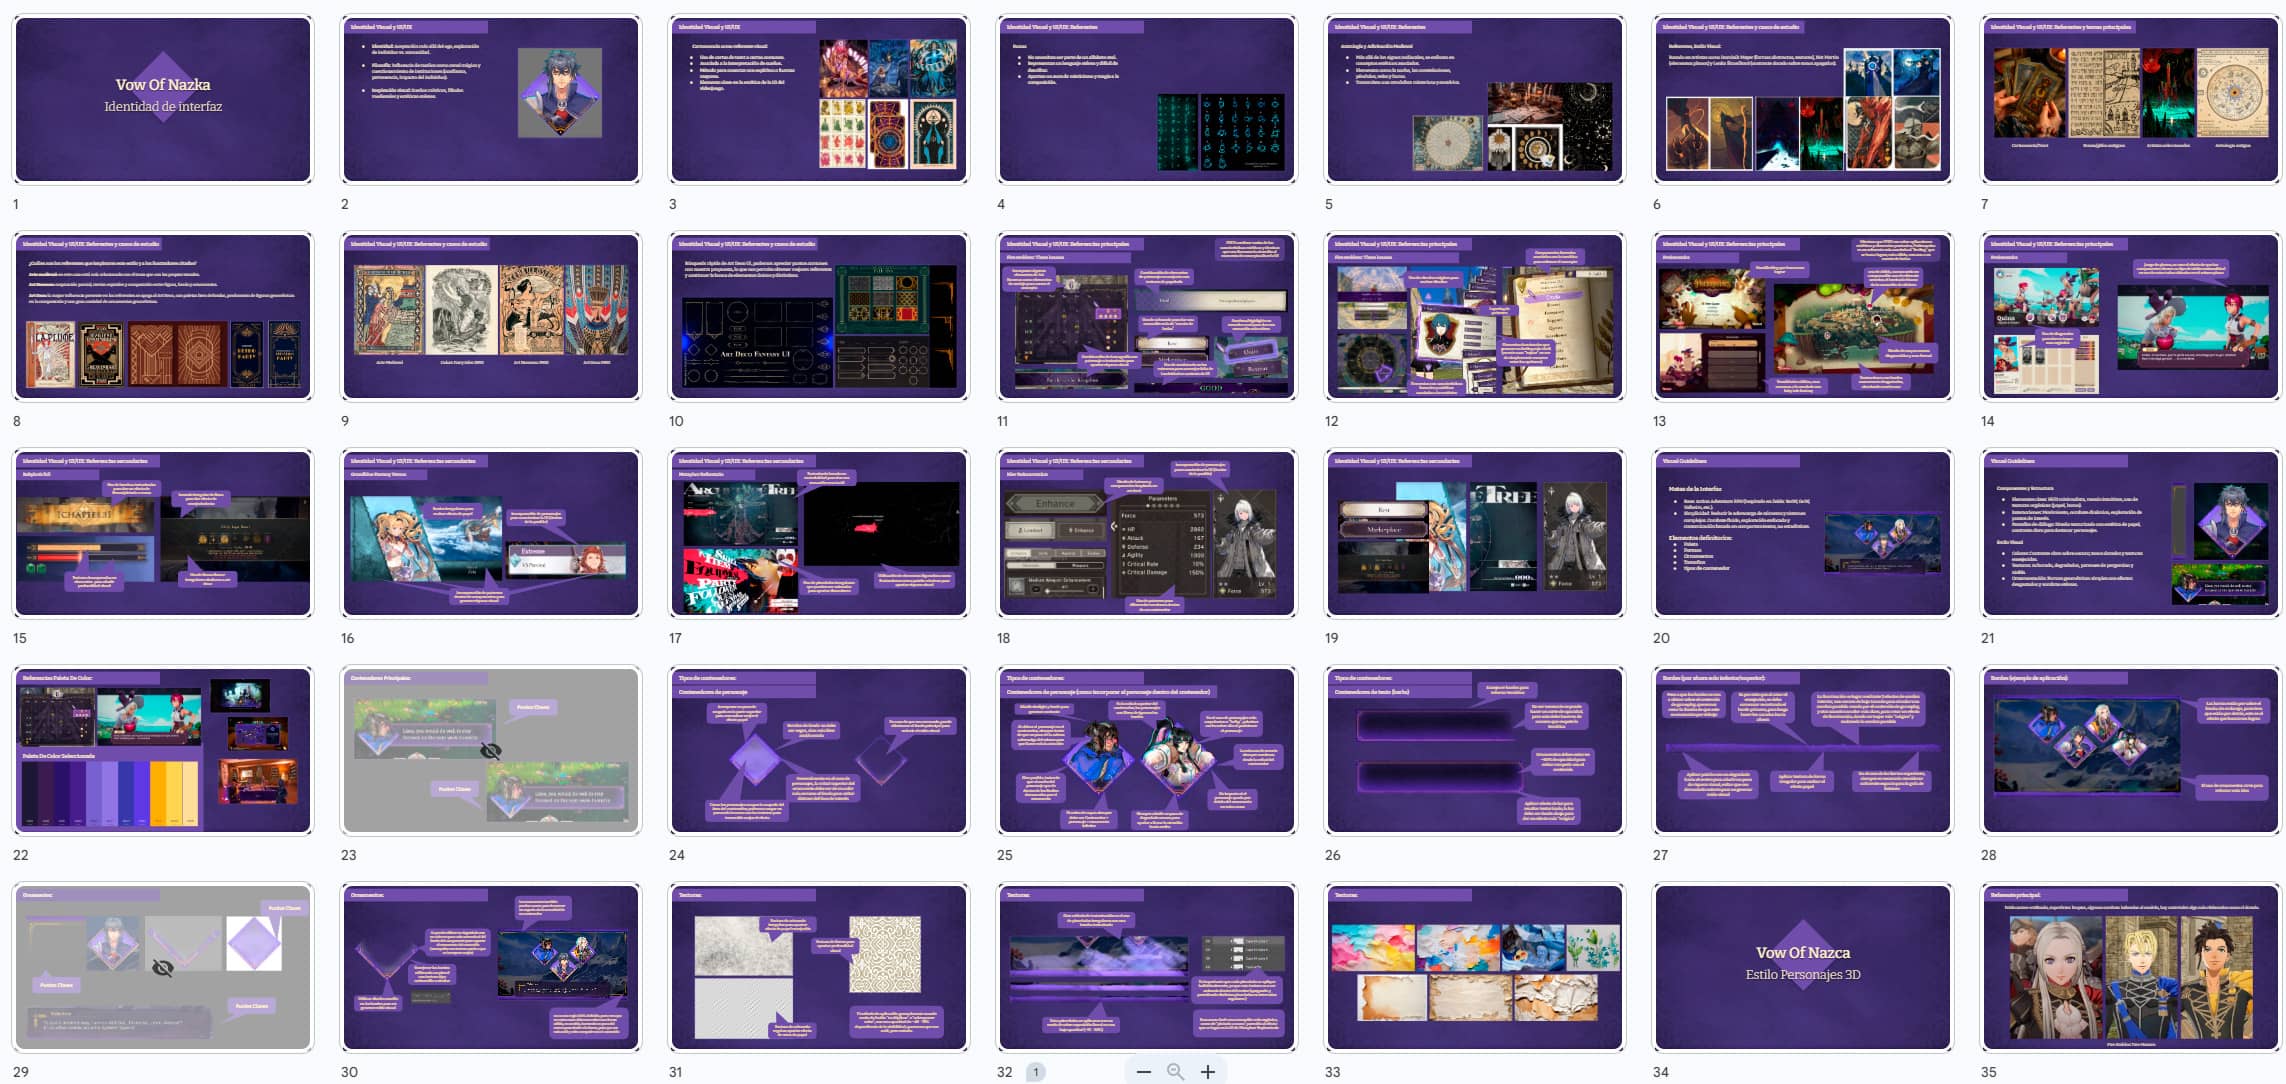Image resolution: width=2286 pixels, height=1084 pixels.
Task: Select the Vow Of Nazka title slide 1
Action: click(x=162, y=99)
